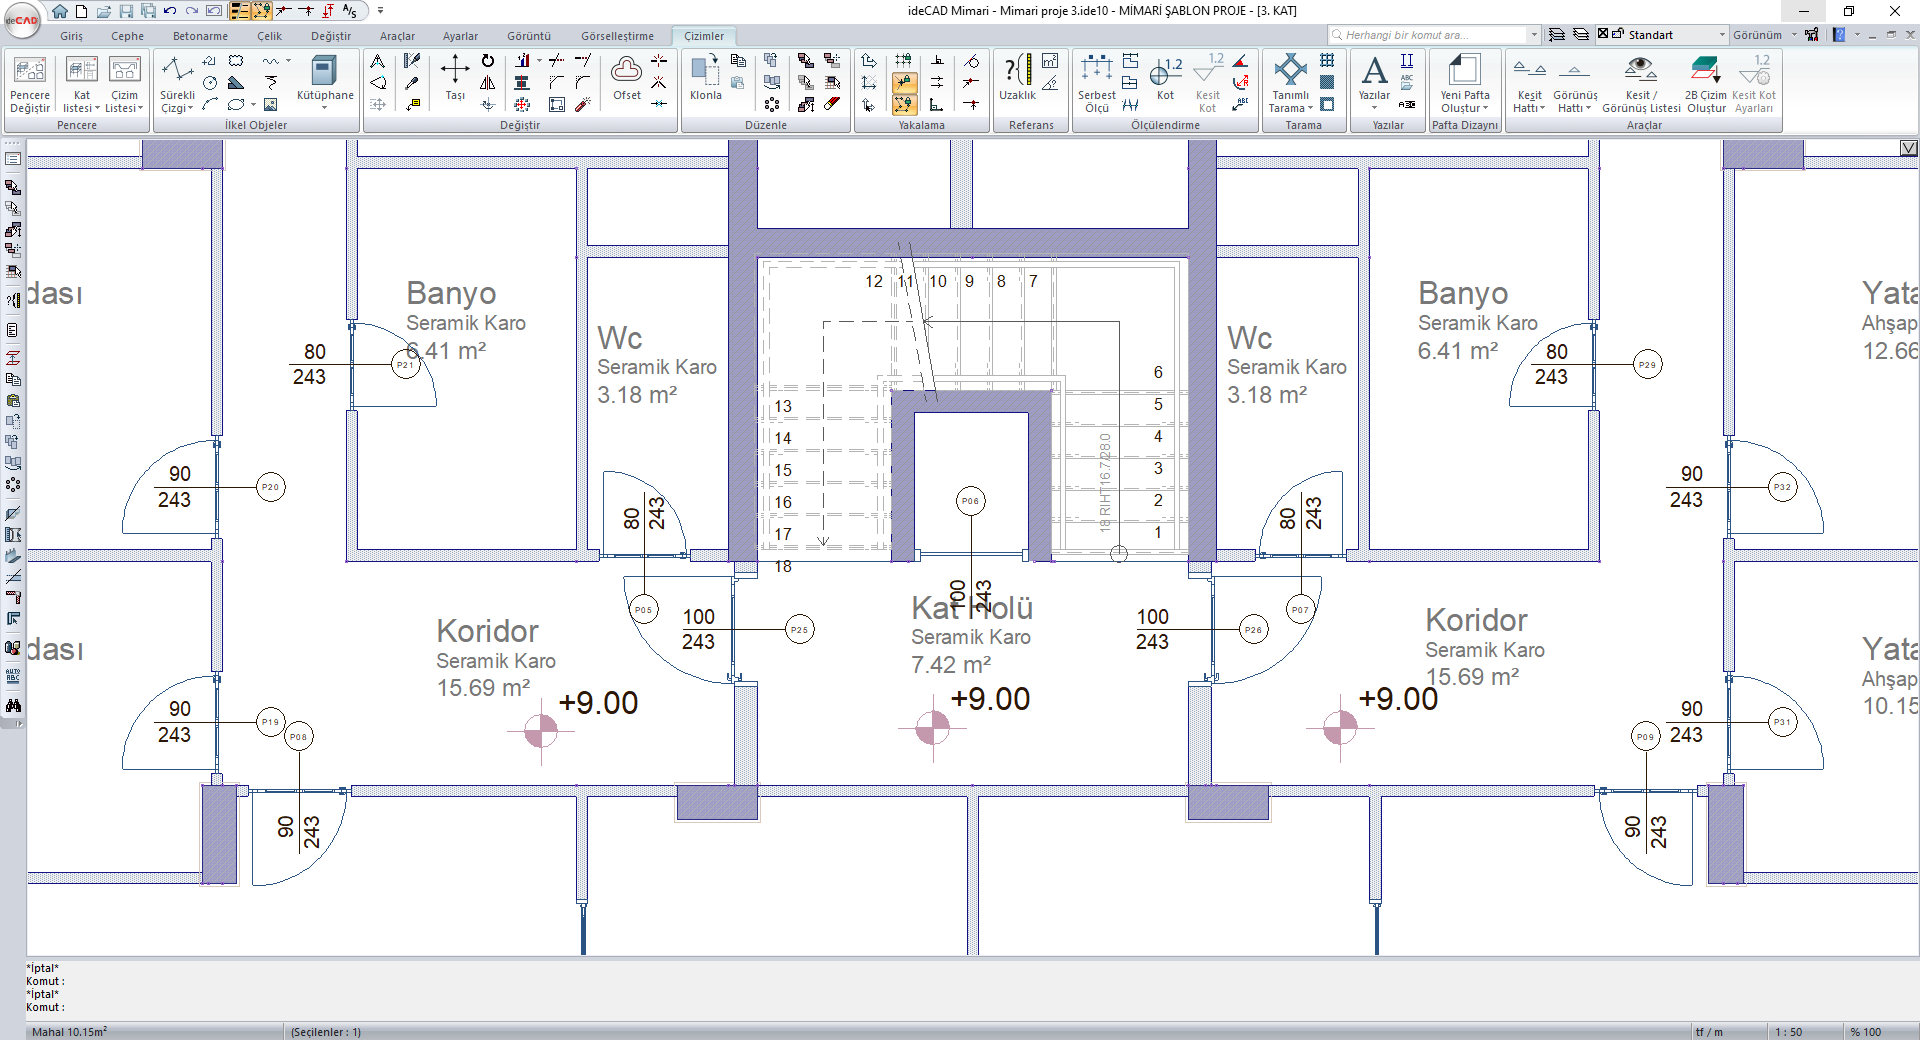Undo the last action

click(170, 11)
